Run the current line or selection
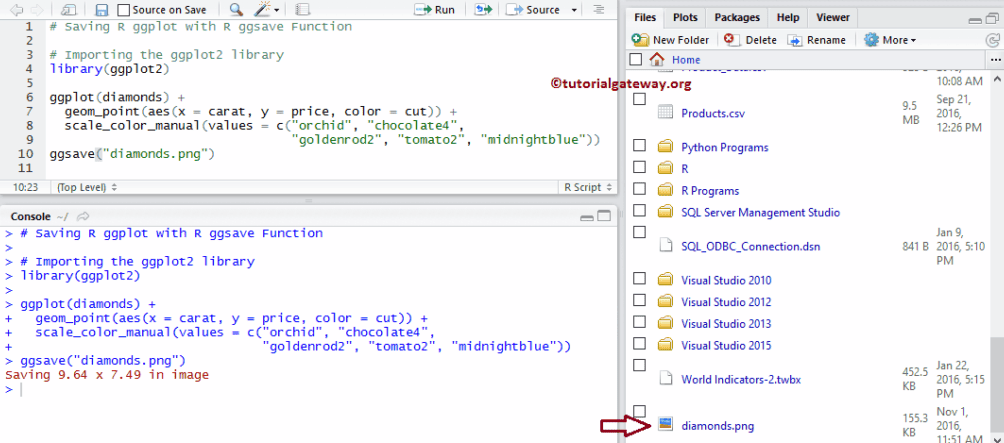The image size is (1004, 443). click(x=435, y=10)
